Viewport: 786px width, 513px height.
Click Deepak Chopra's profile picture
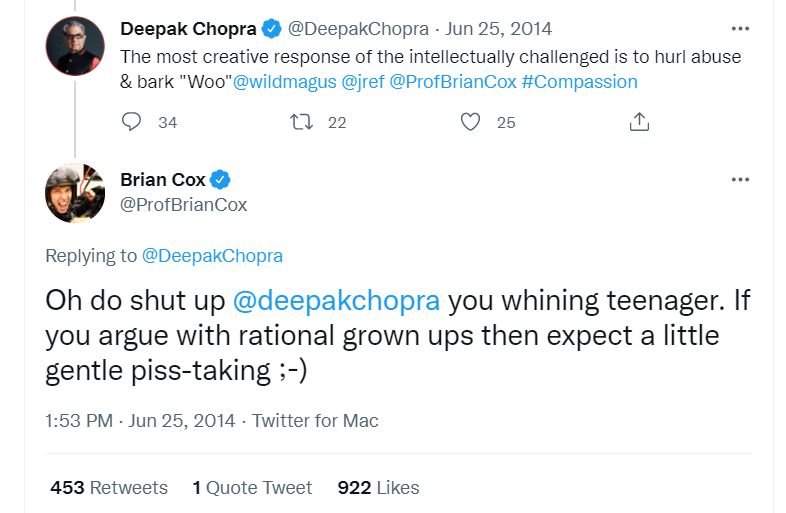(75, 46)
